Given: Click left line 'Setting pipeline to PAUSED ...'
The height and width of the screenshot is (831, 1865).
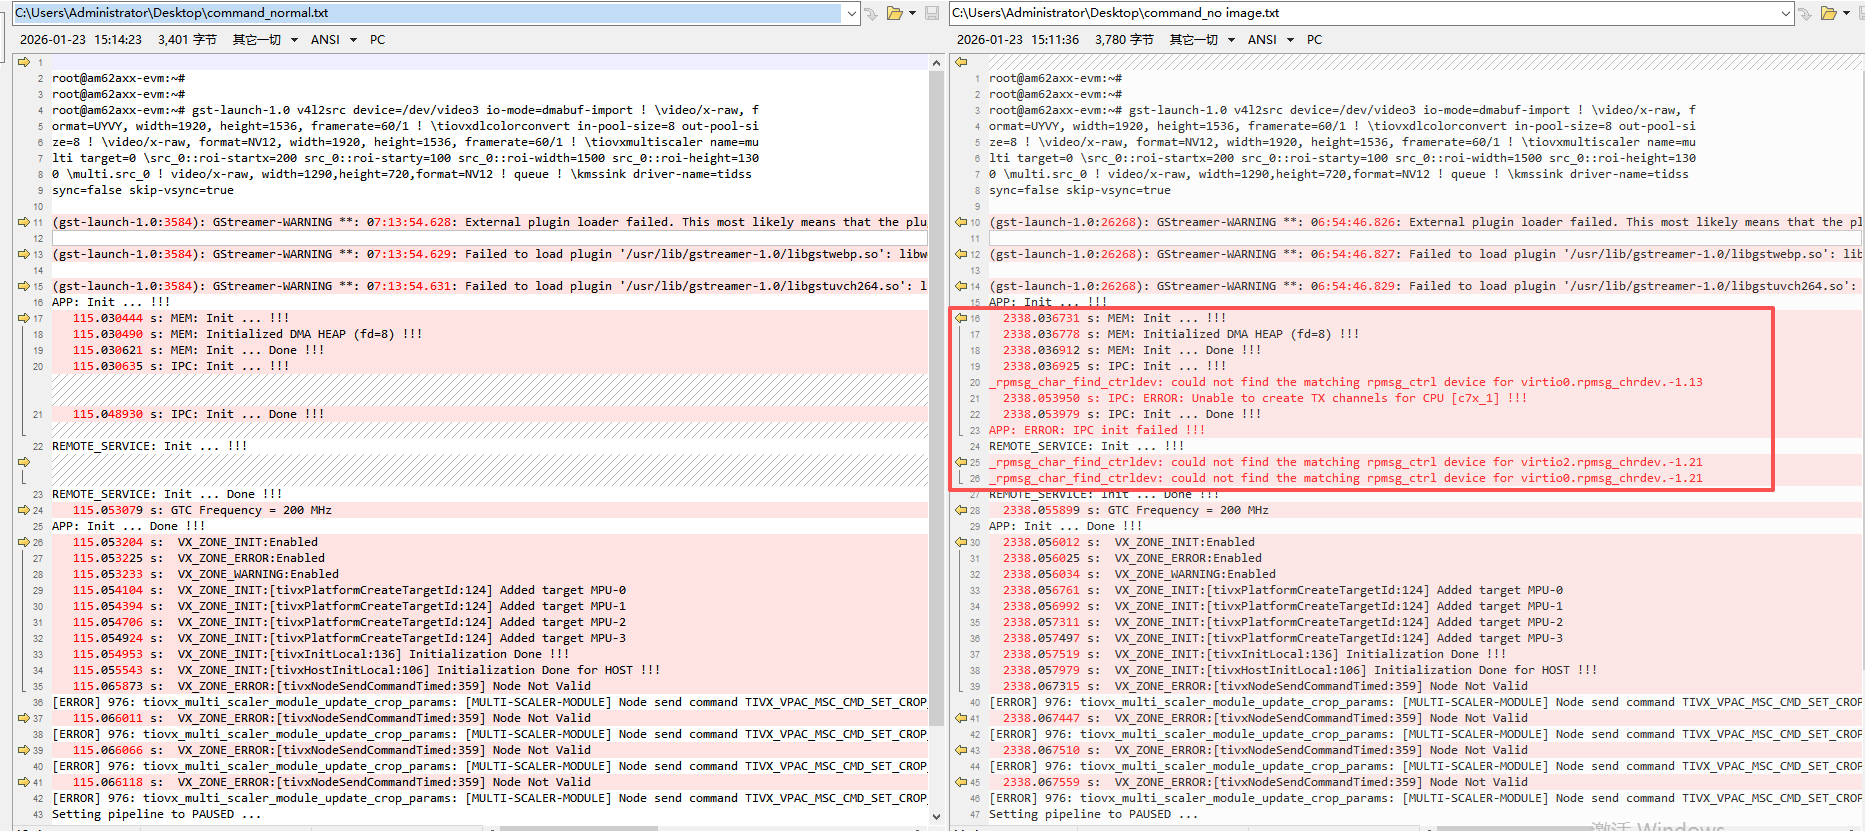Looking at the screenshot, I should (x=157, y=814).
